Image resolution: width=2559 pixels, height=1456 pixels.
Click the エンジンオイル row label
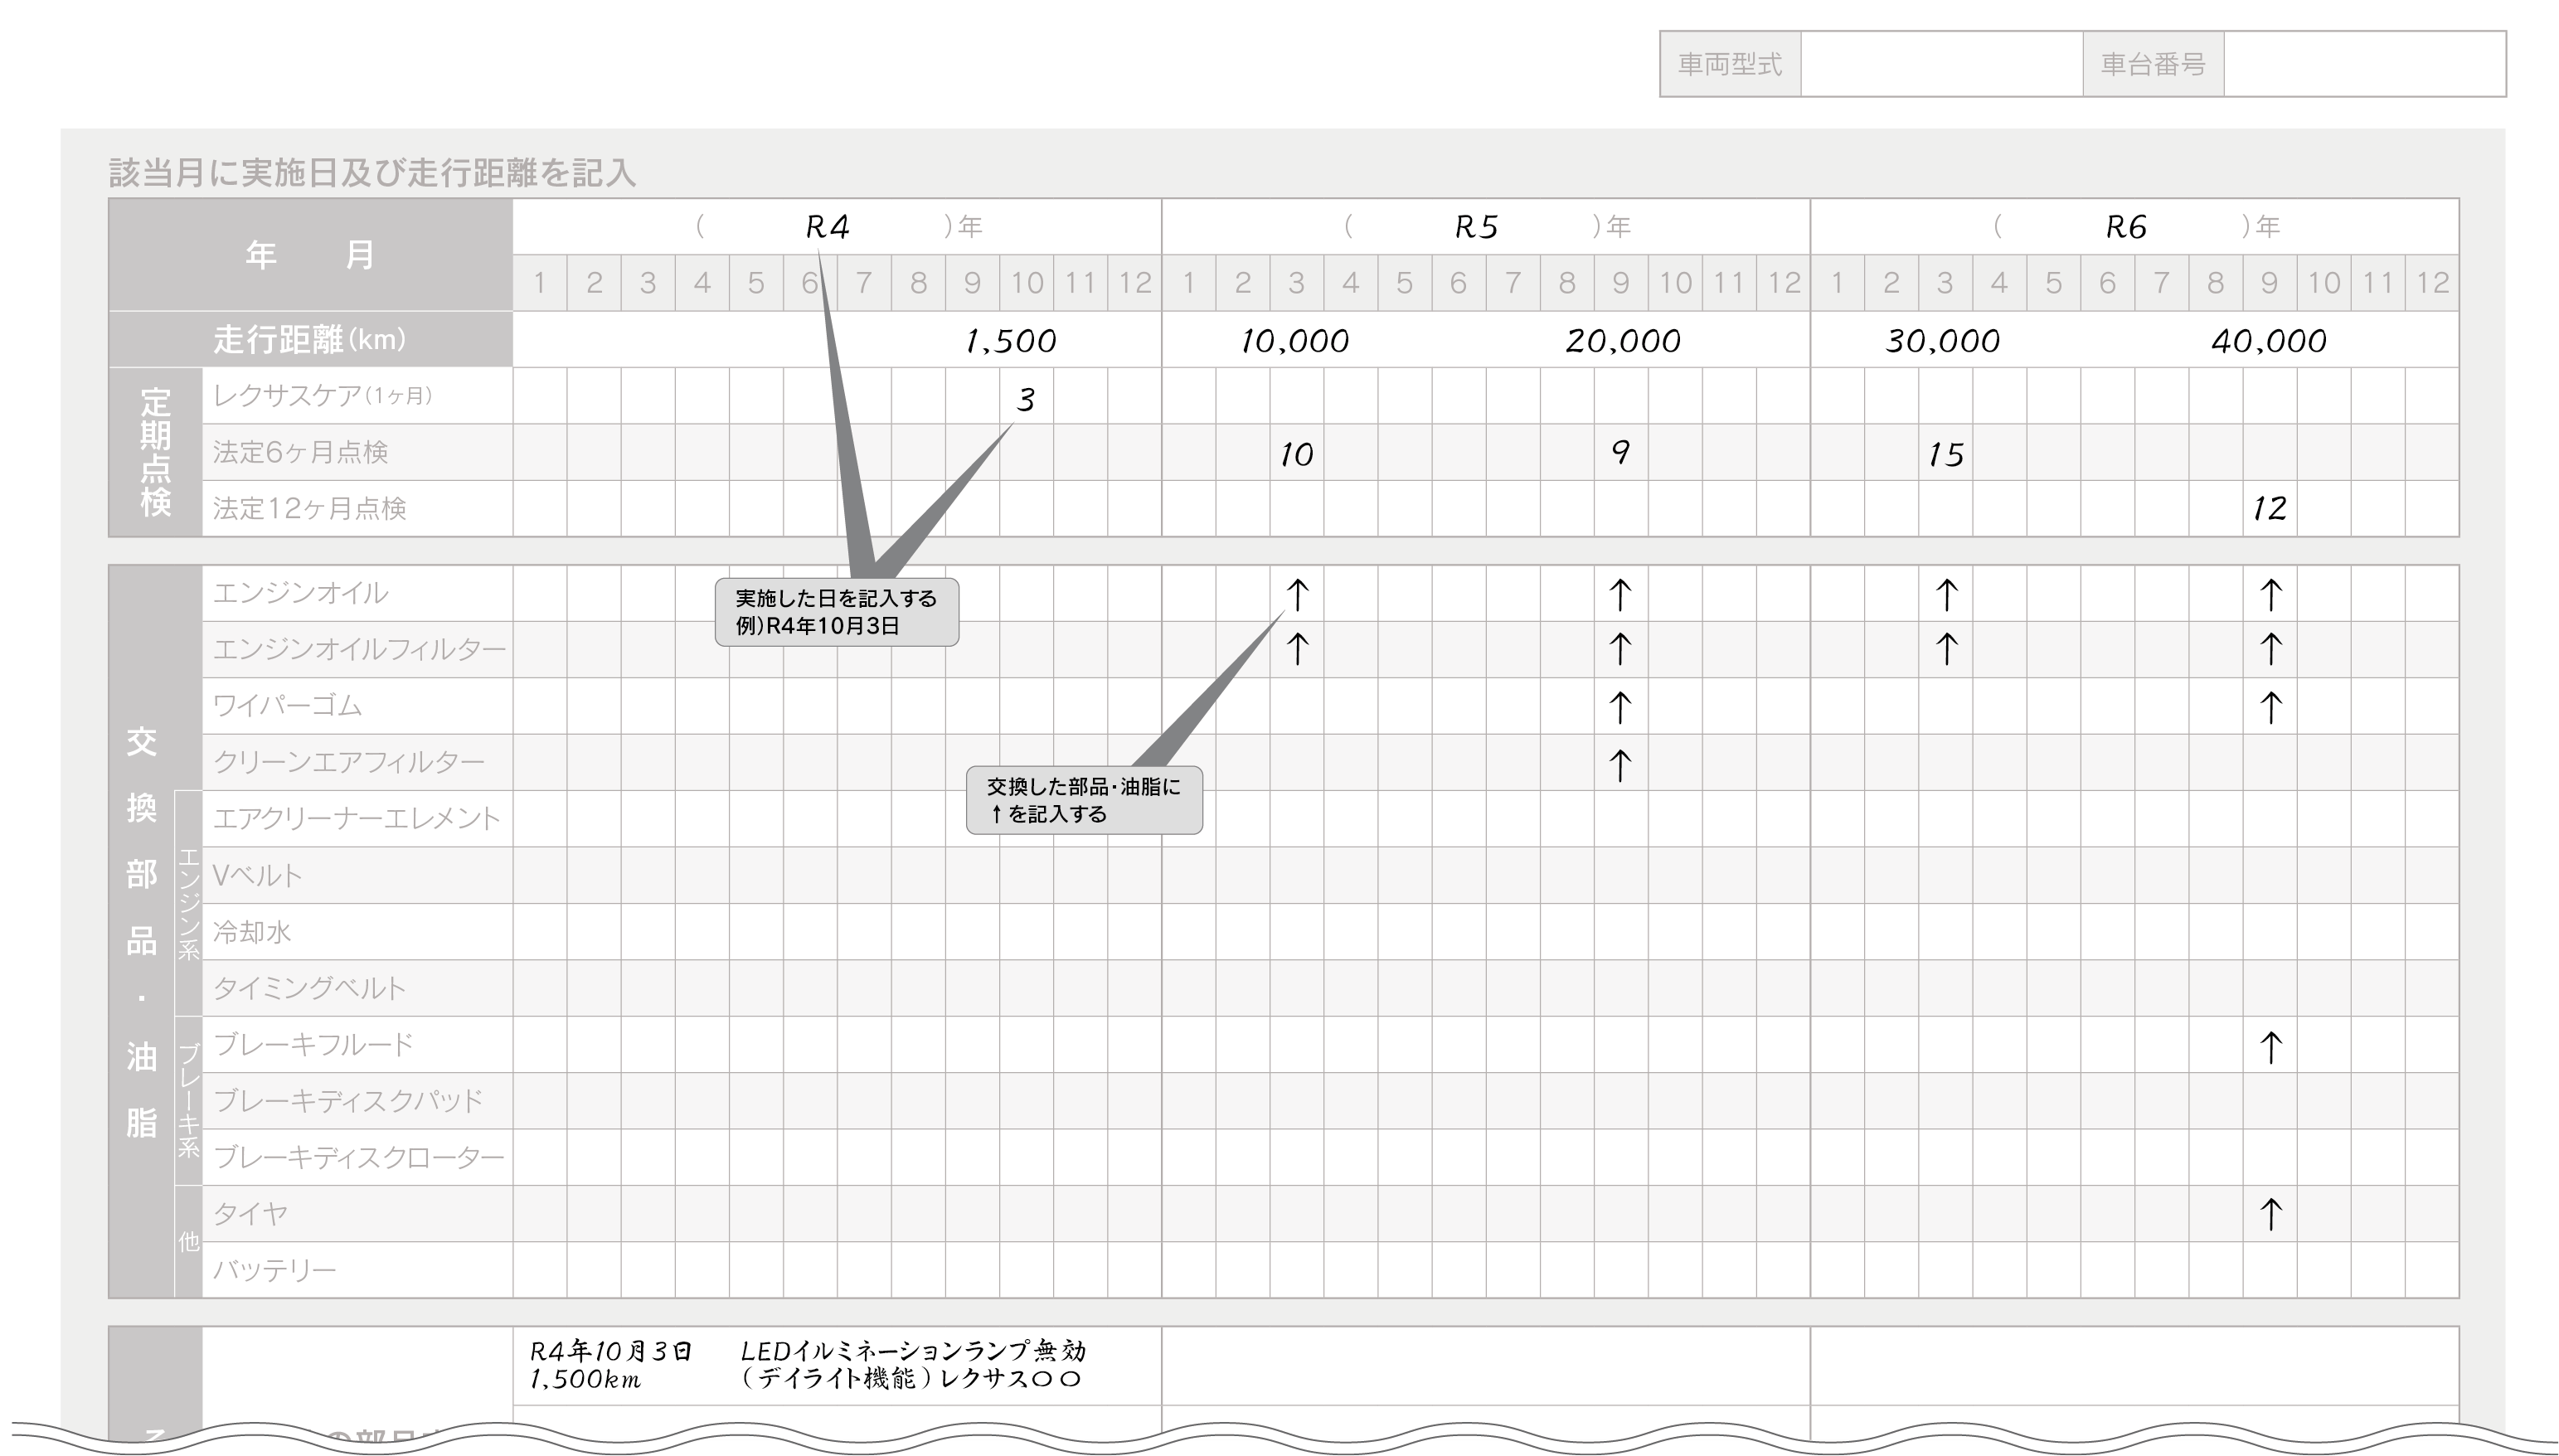pyautogui.click(x=300, y=593)
